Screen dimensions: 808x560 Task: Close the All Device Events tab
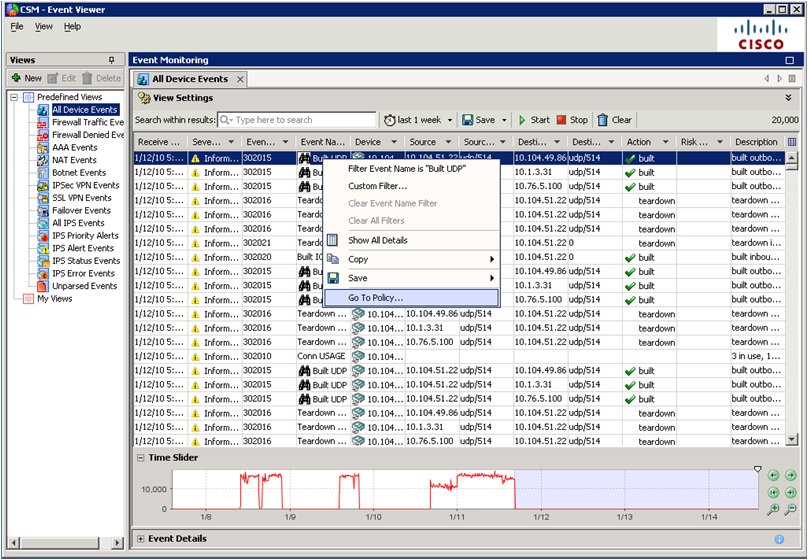coord(240,79)
